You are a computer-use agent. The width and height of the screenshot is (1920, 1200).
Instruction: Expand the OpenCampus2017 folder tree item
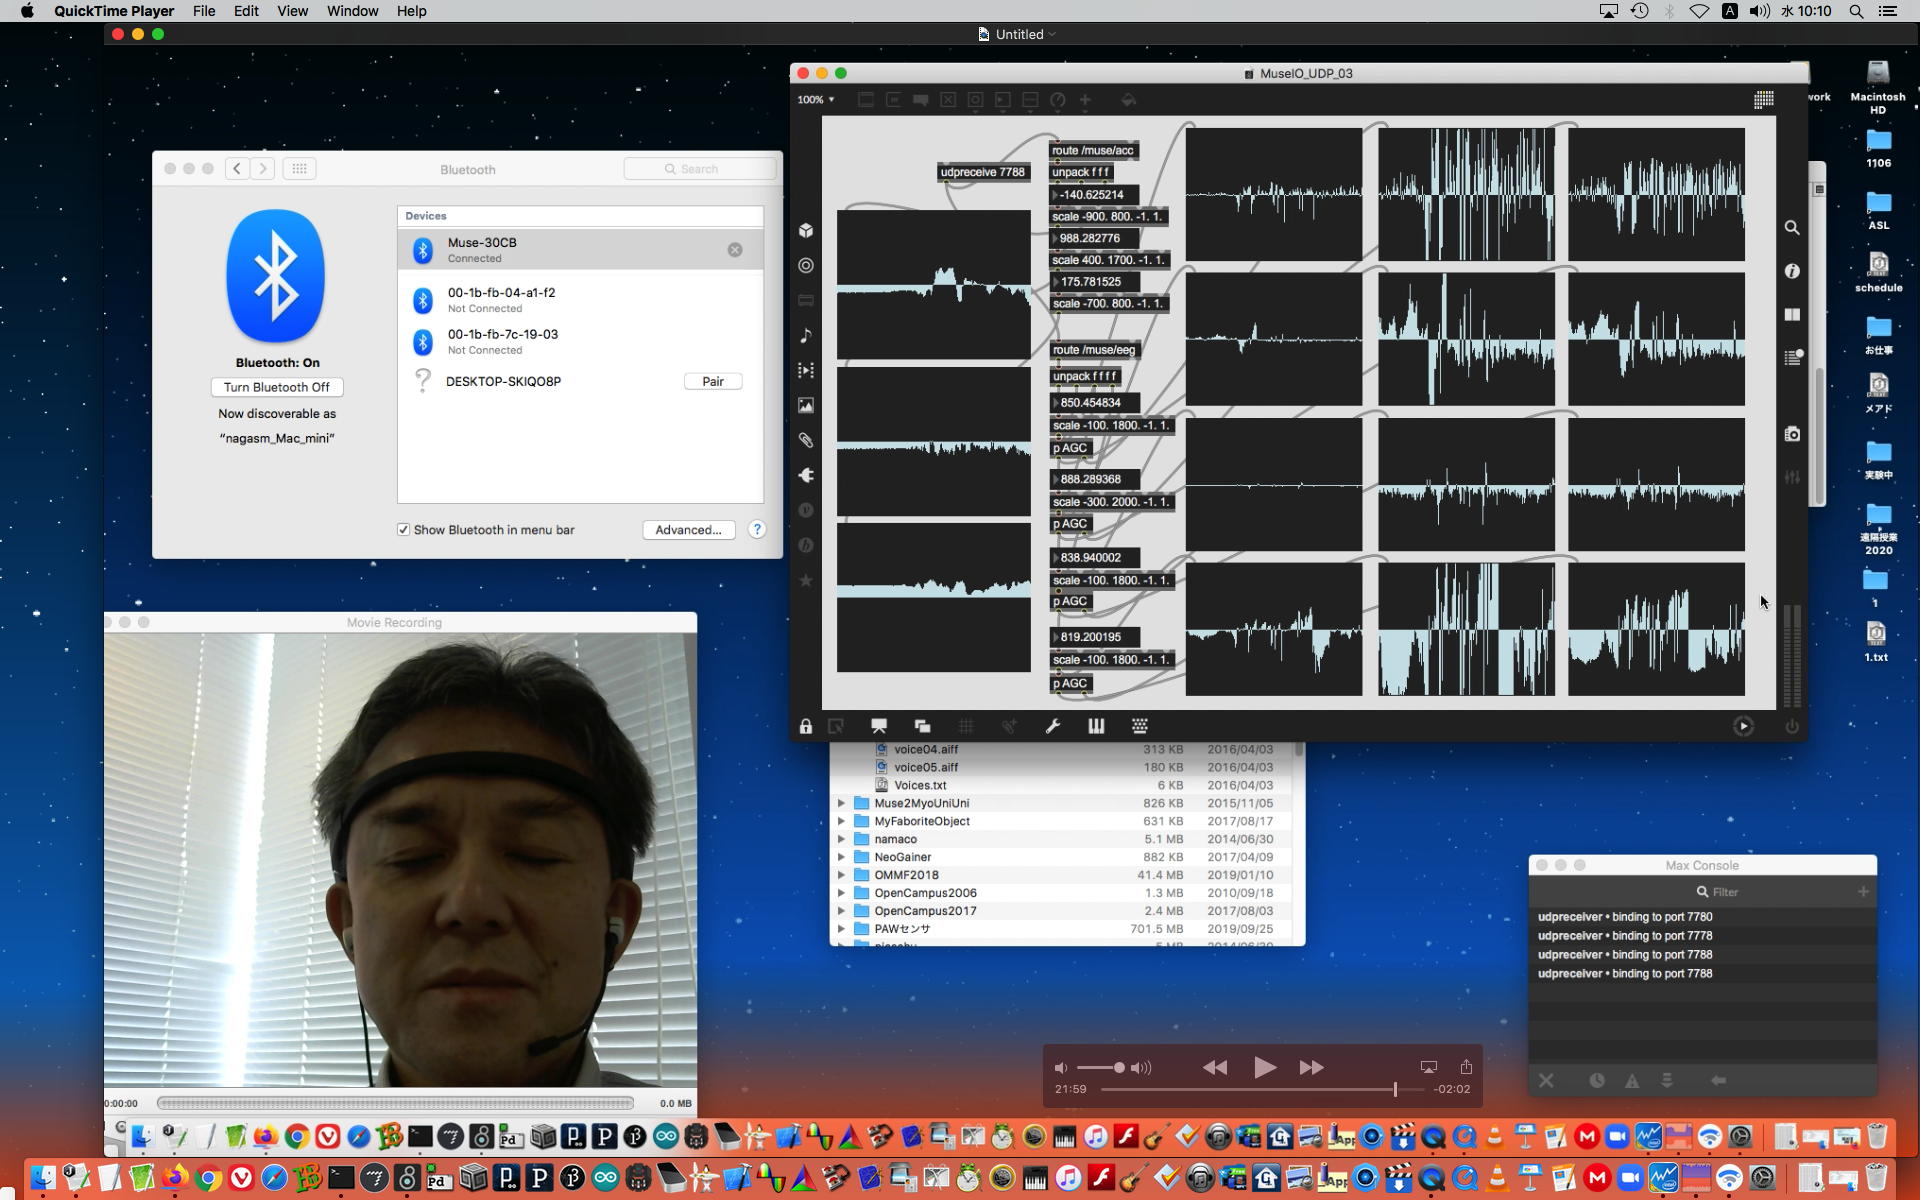tap(841, 911)
